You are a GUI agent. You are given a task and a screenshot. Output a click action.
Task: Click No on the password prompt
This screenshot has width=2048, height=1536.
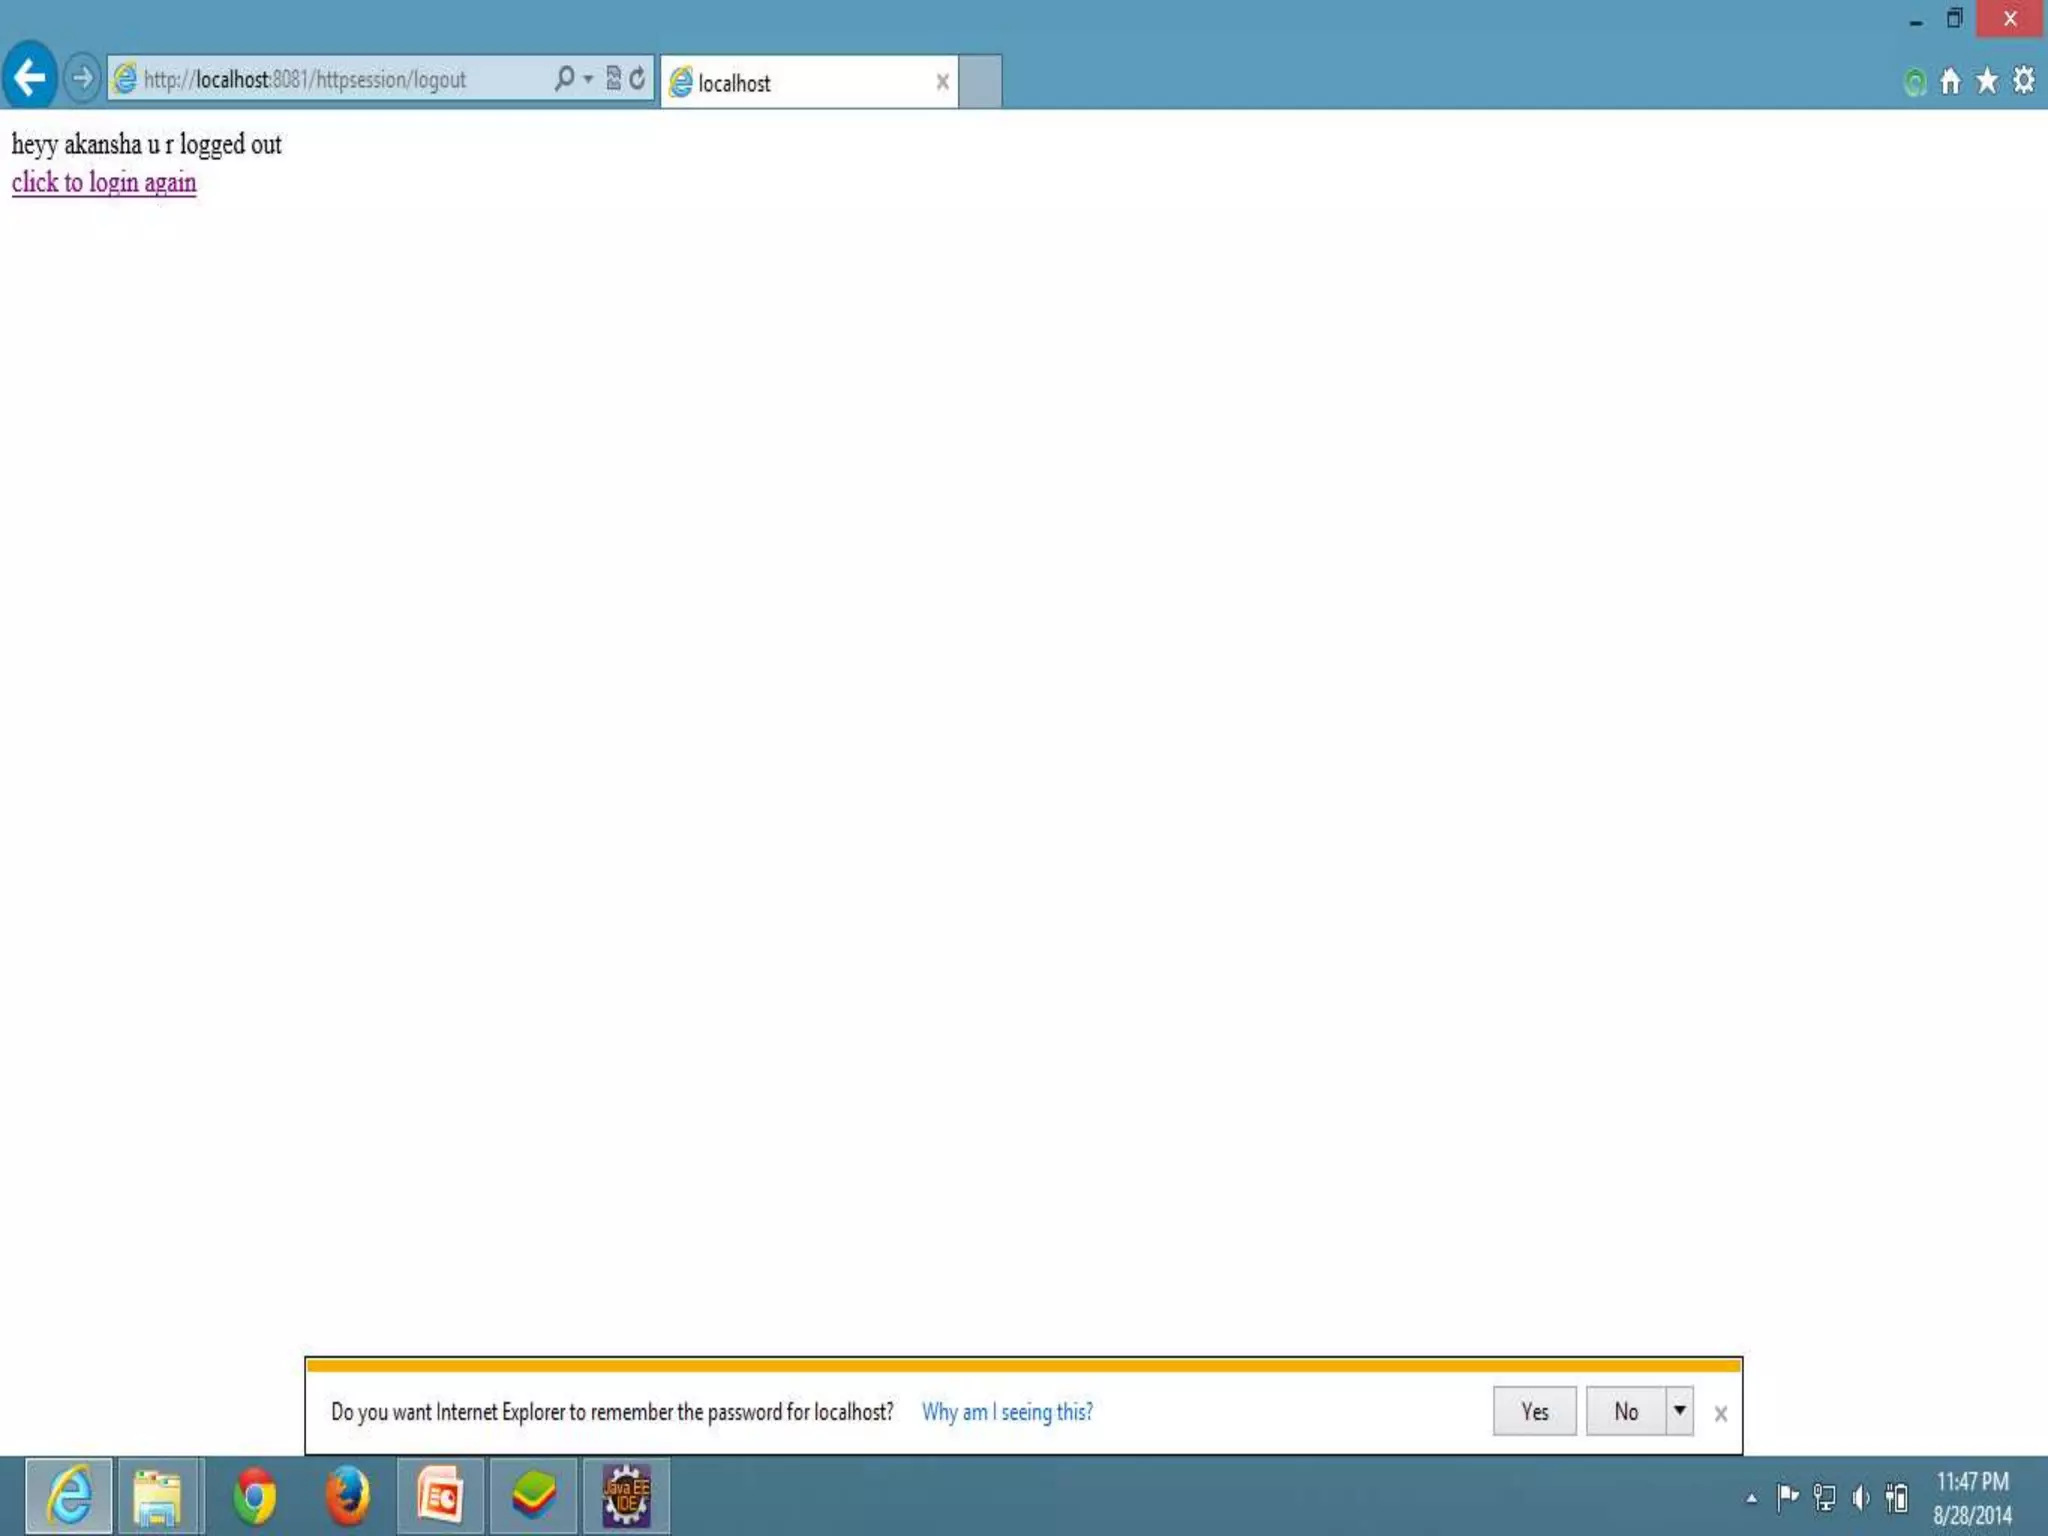click(x=1625, y=1411)
